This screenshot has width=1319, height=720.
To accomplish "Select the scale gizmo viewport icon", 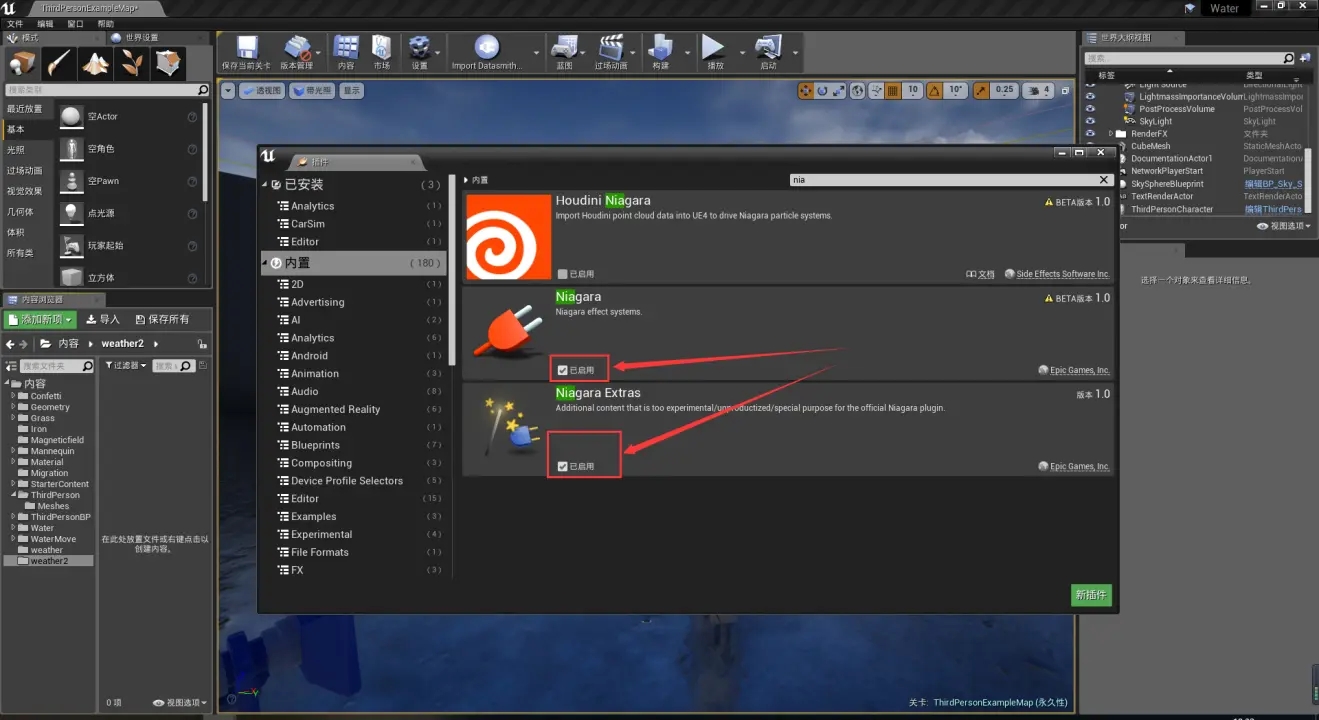I will (839, 90).
